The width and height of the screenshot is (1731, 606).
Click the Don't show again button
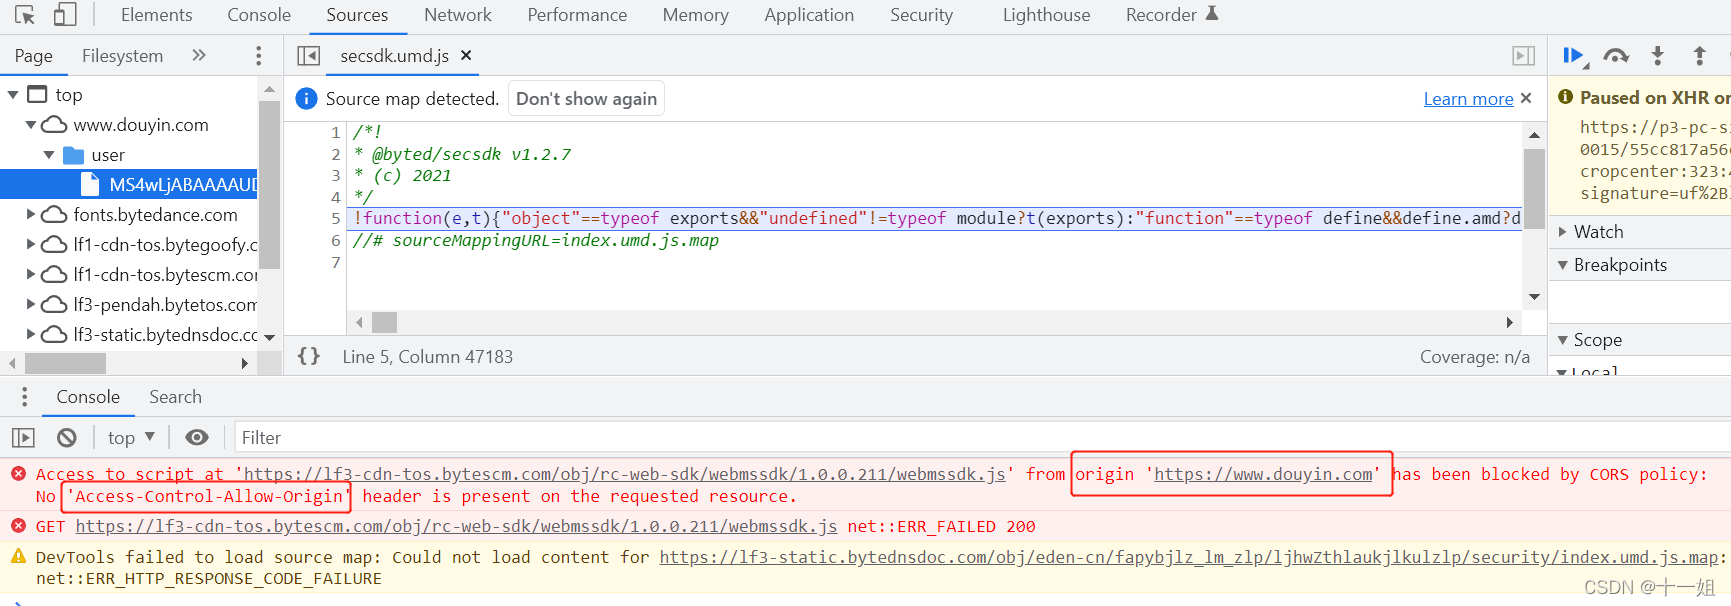pos(586,99)
